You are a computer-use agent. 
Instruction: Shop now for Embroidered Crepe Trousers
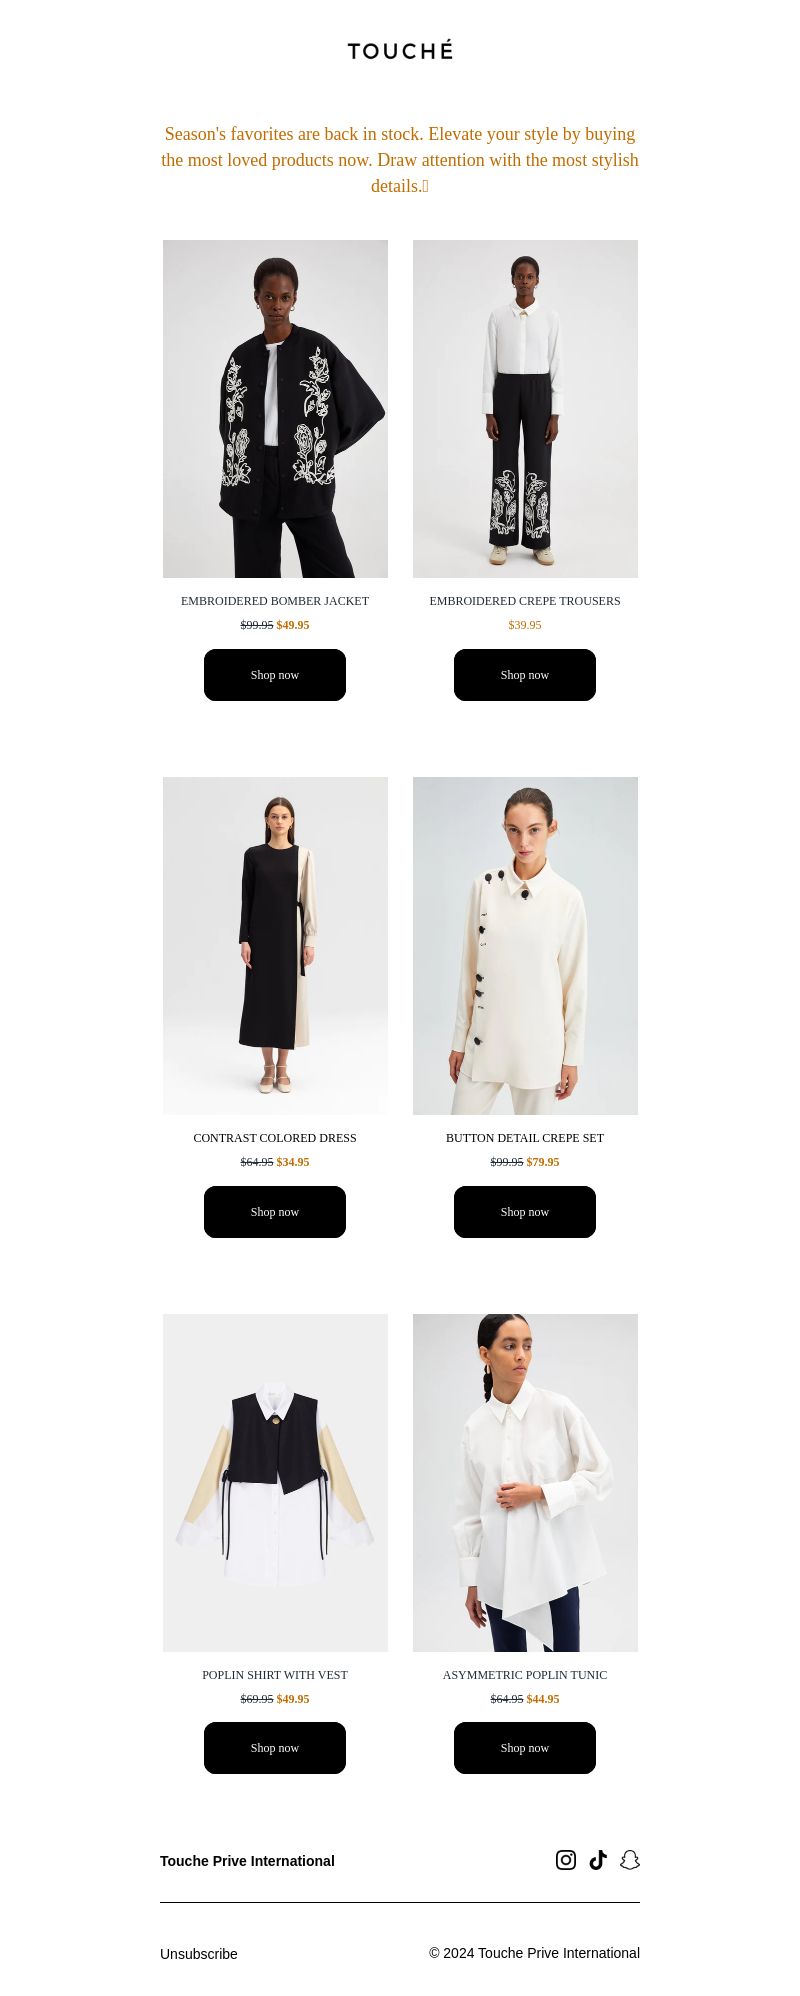tap(525, 675)
